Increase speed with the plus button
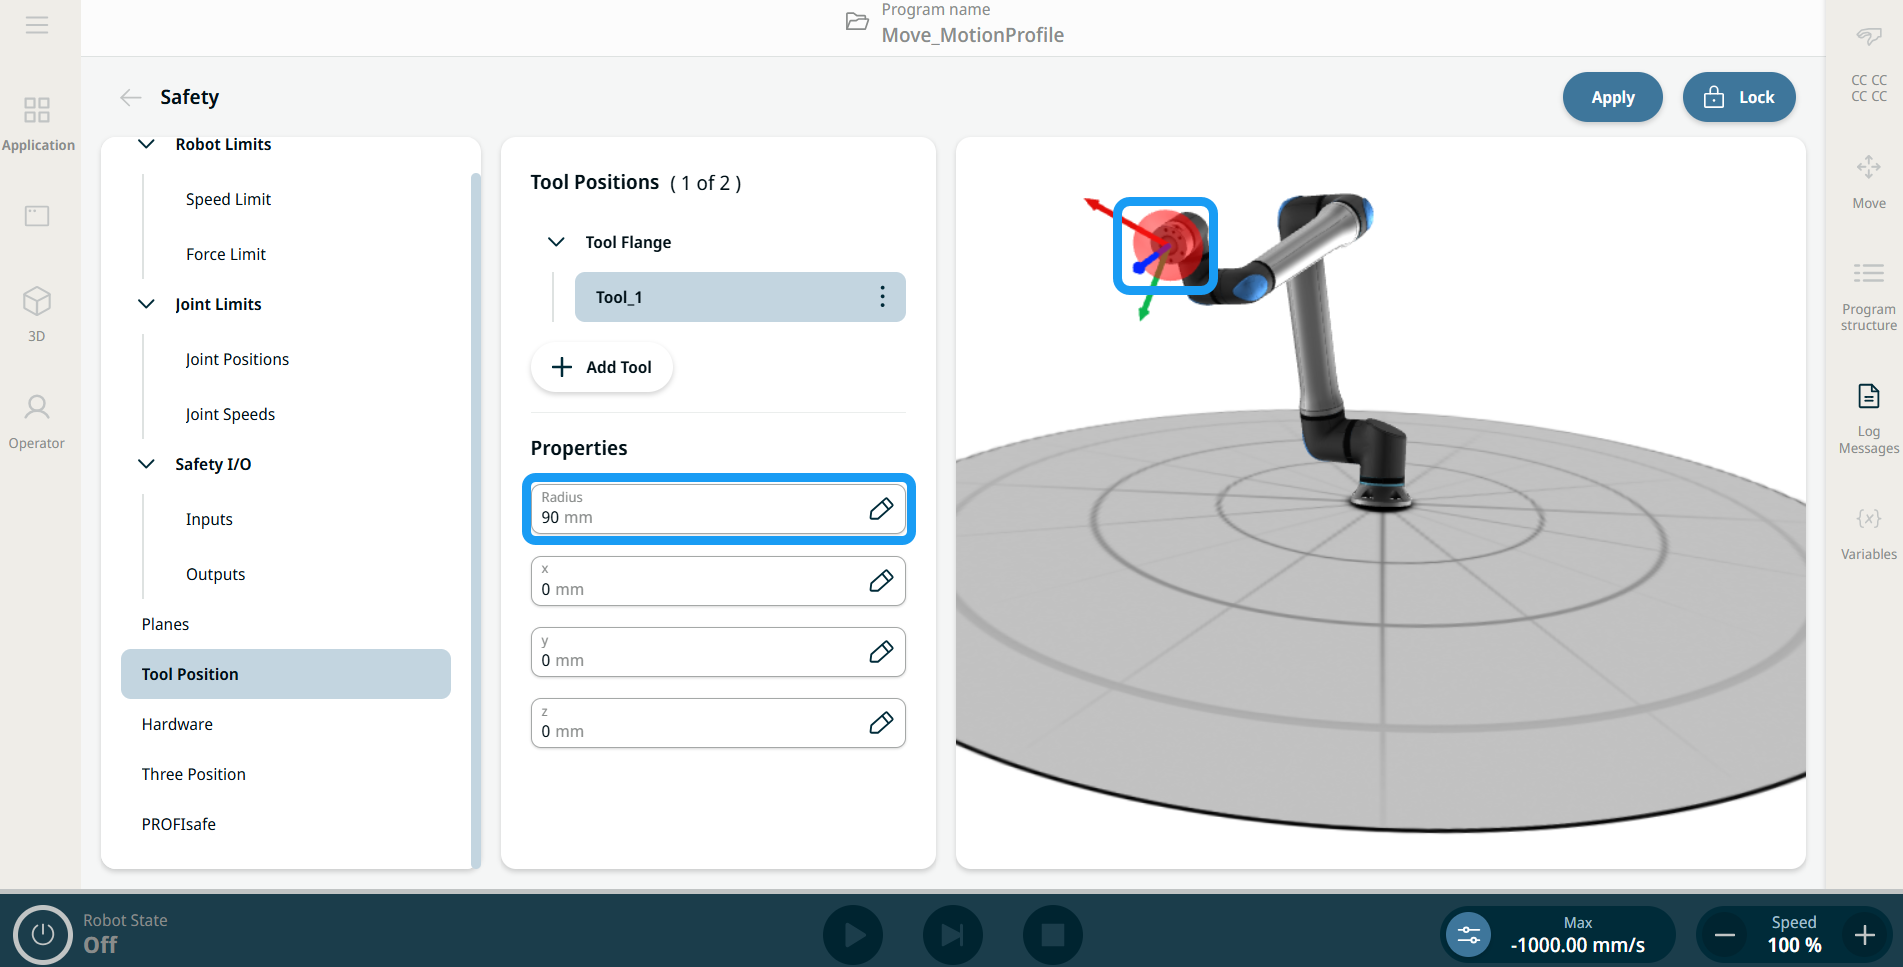The height and width of the screenshot is (967, 1903). click(1864, 935)
